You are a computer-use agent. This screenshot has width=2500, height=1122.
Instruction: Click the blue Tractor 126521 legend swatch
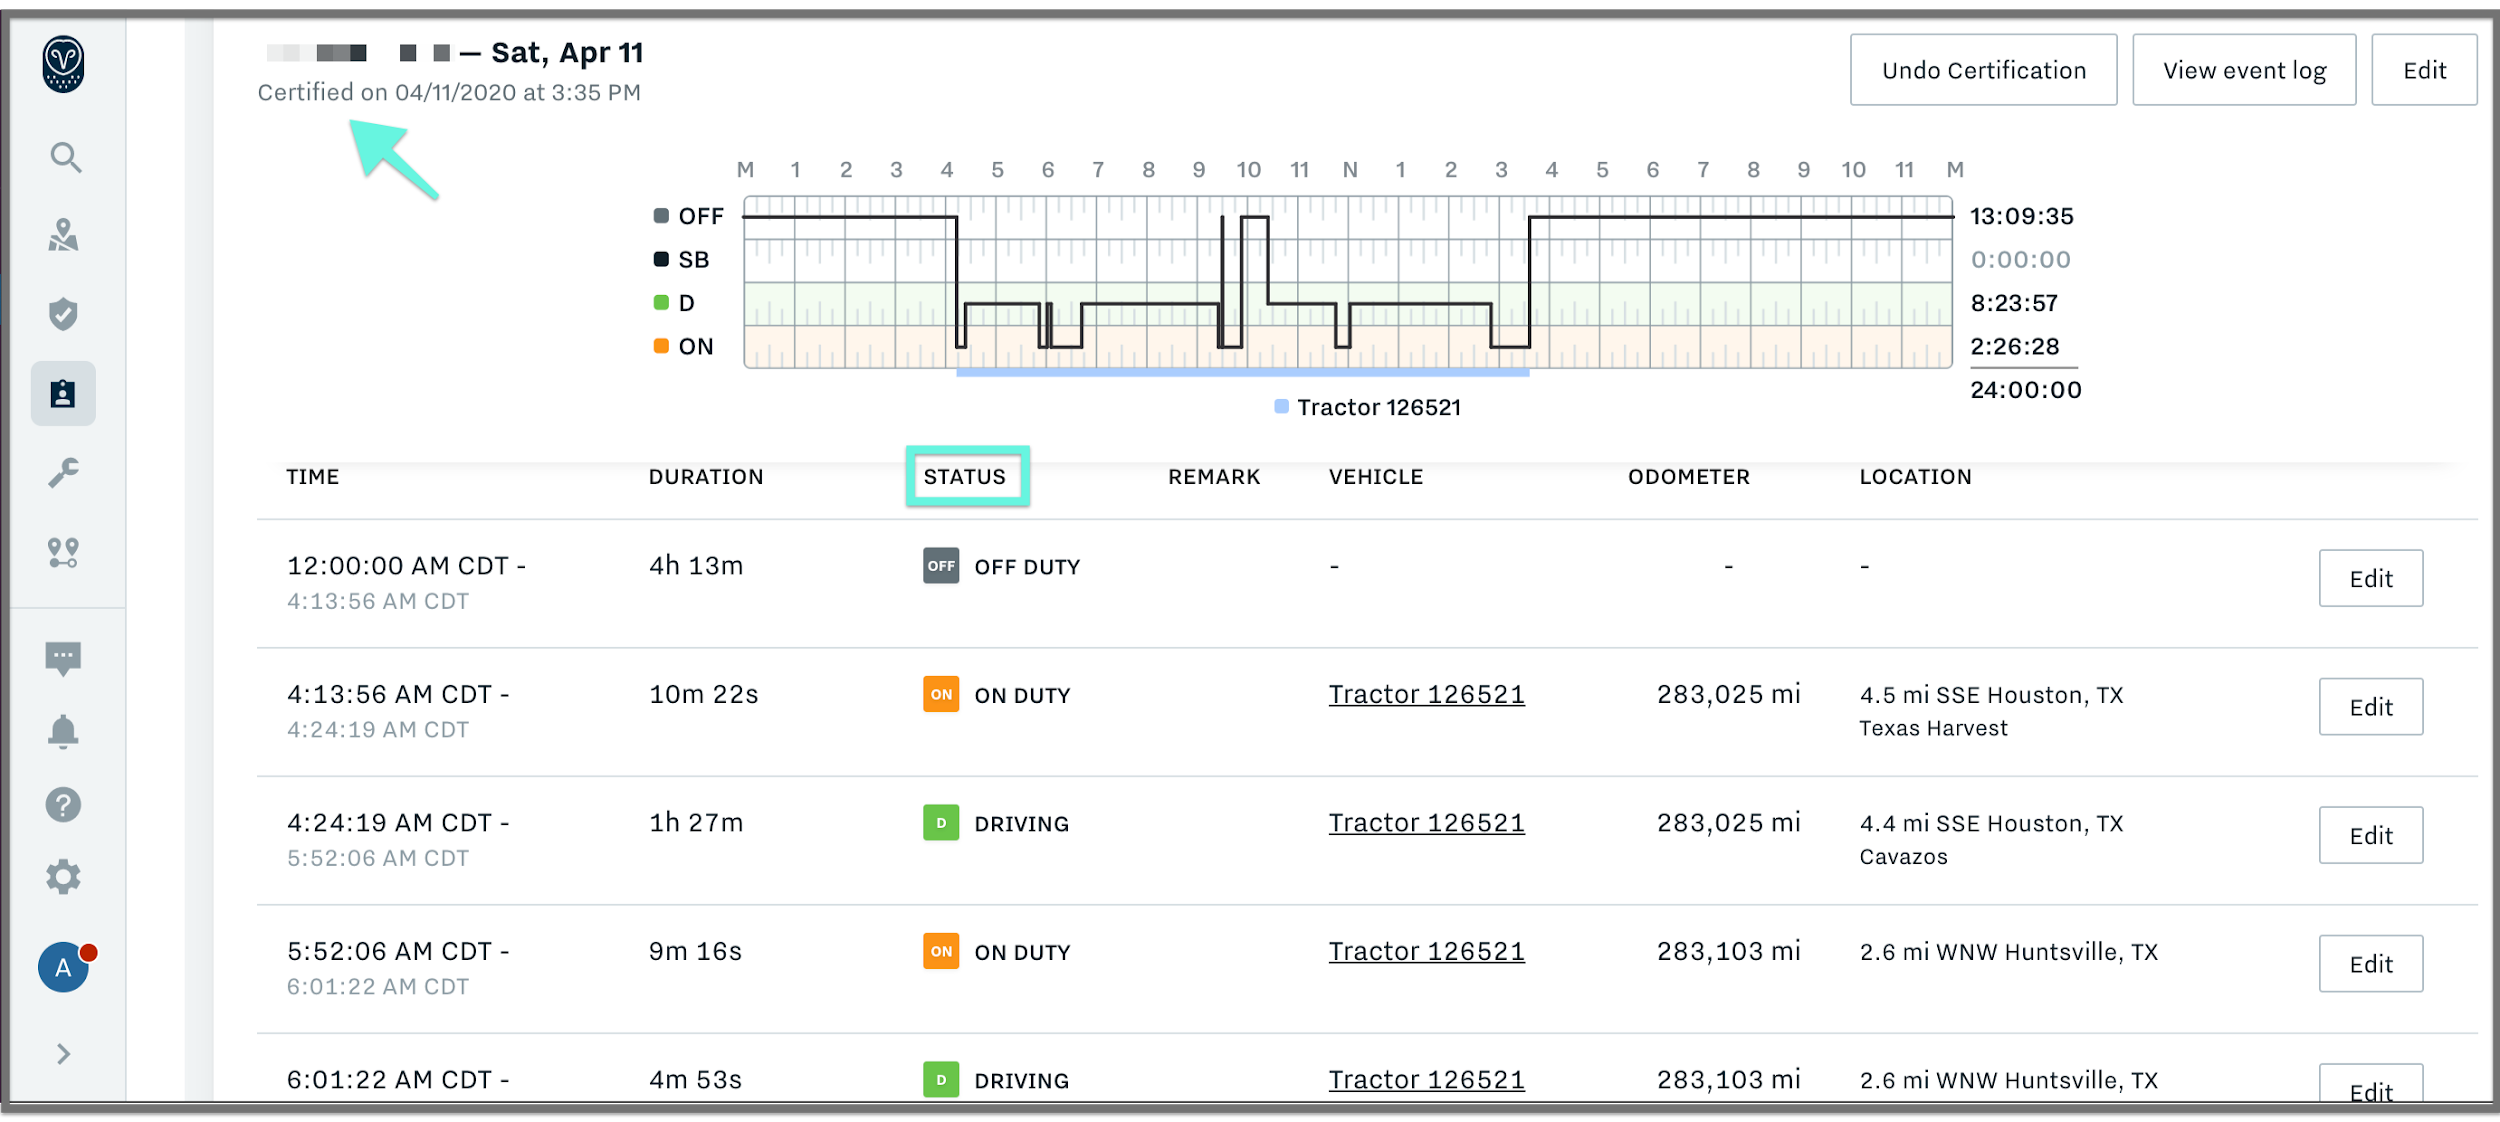click(1281, 407)
